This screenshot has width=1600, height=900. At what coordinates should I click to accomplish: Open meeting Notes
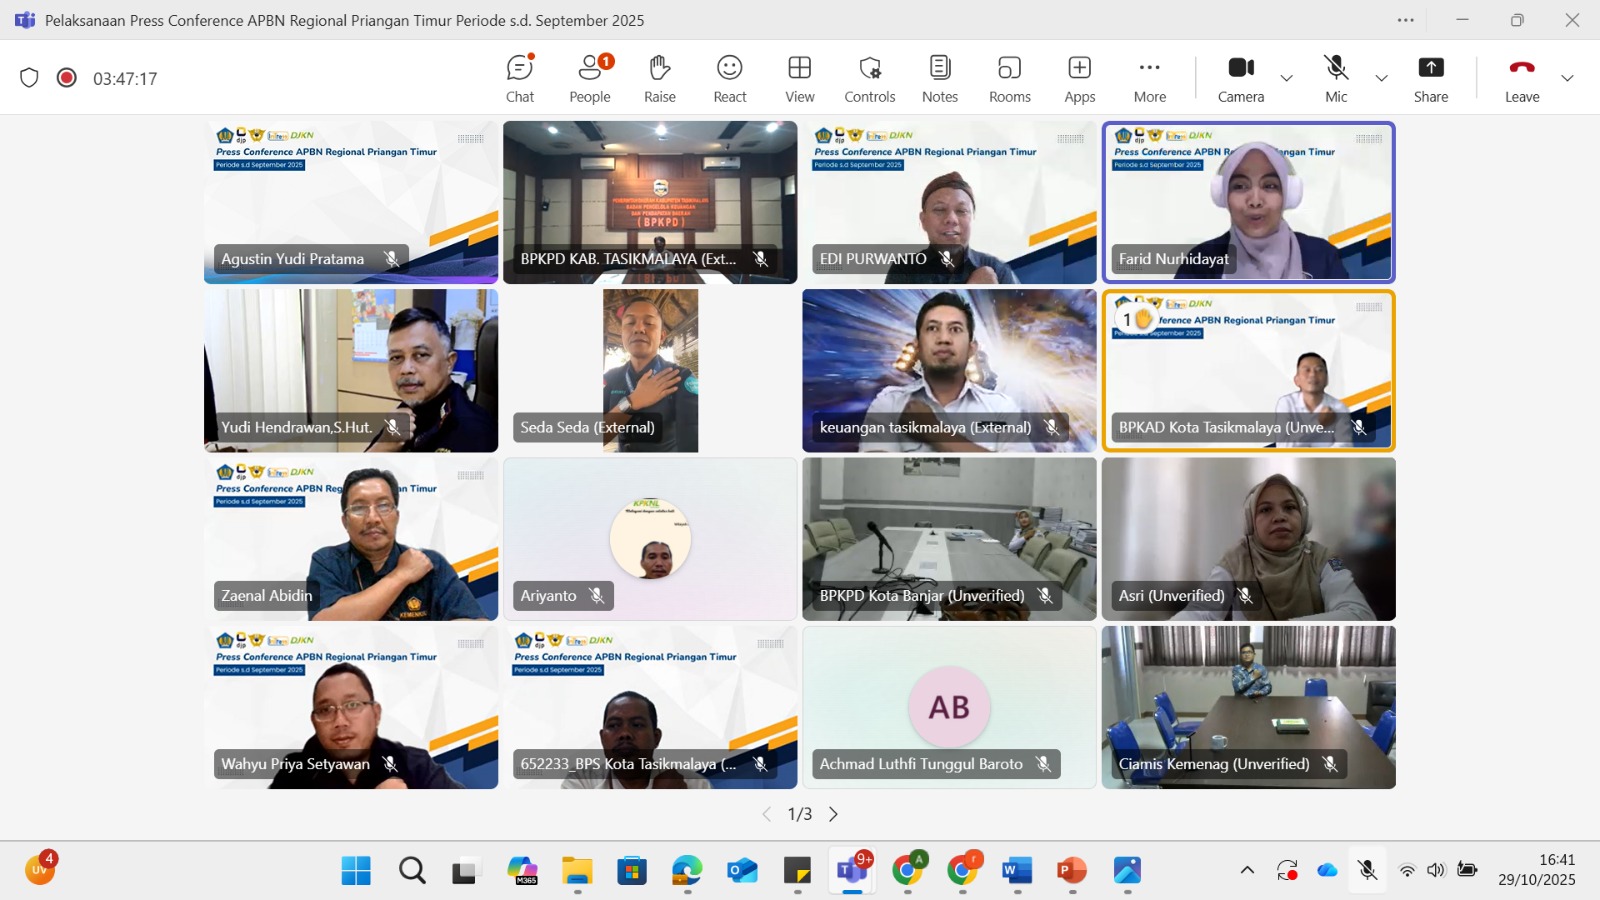tap(939, 78)
